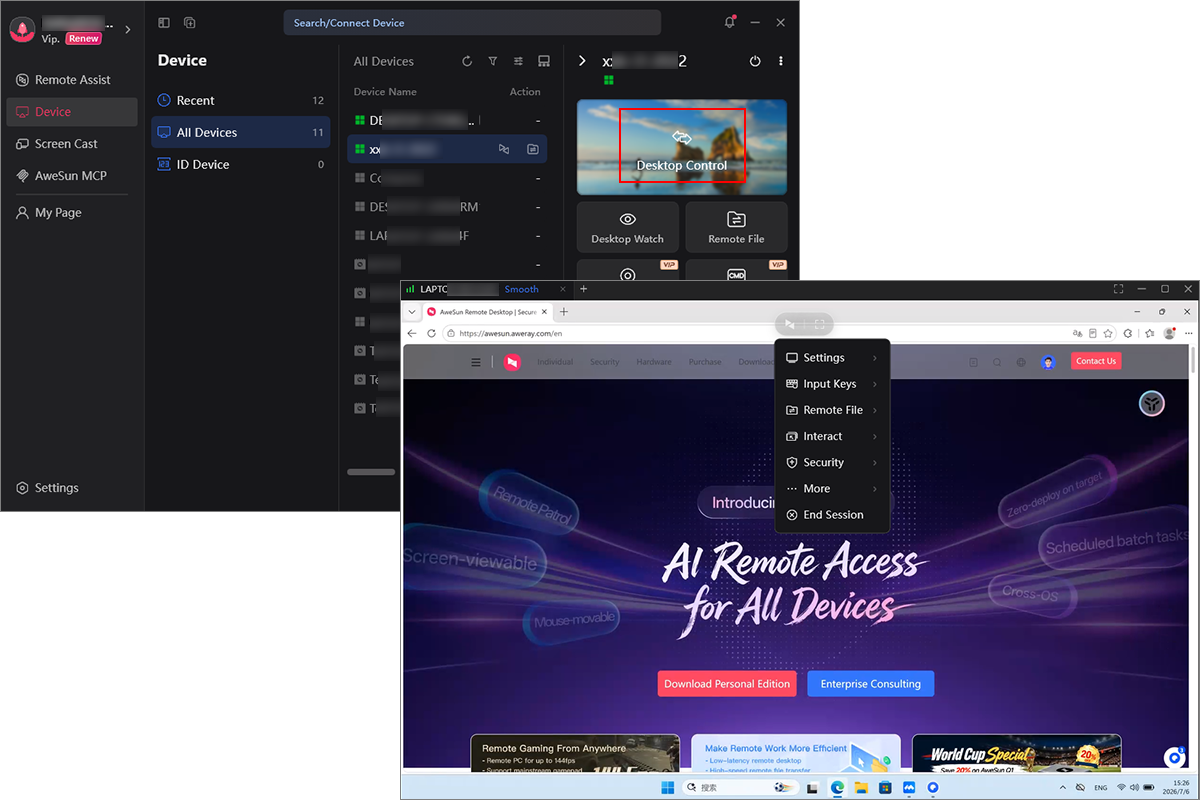The width and height of the screenshot is (1200, 800).
Task: Click the Contact Us button
Action: point(1096,361)
